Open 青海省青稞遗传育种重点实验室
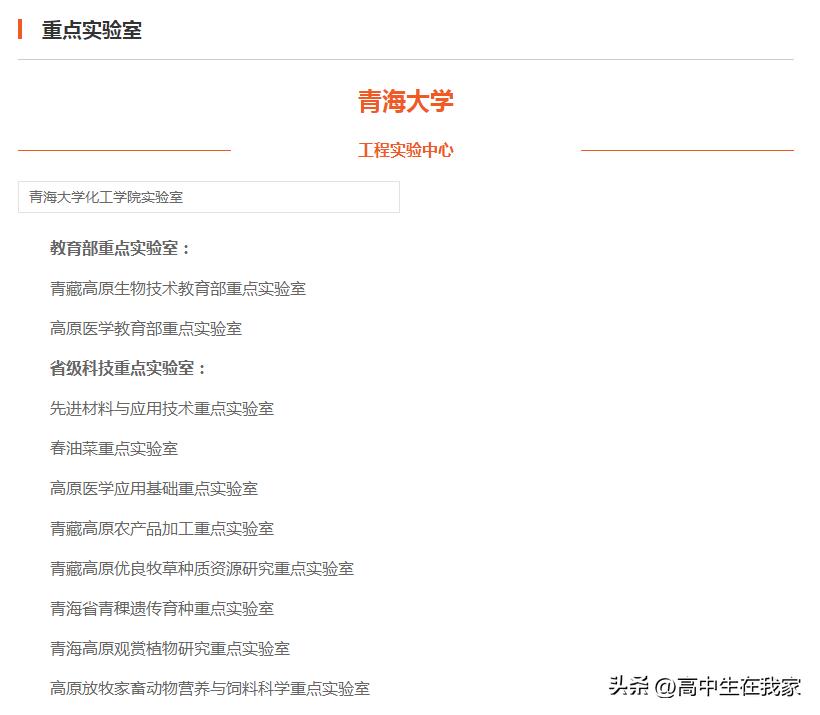 (x=161, y=608)
